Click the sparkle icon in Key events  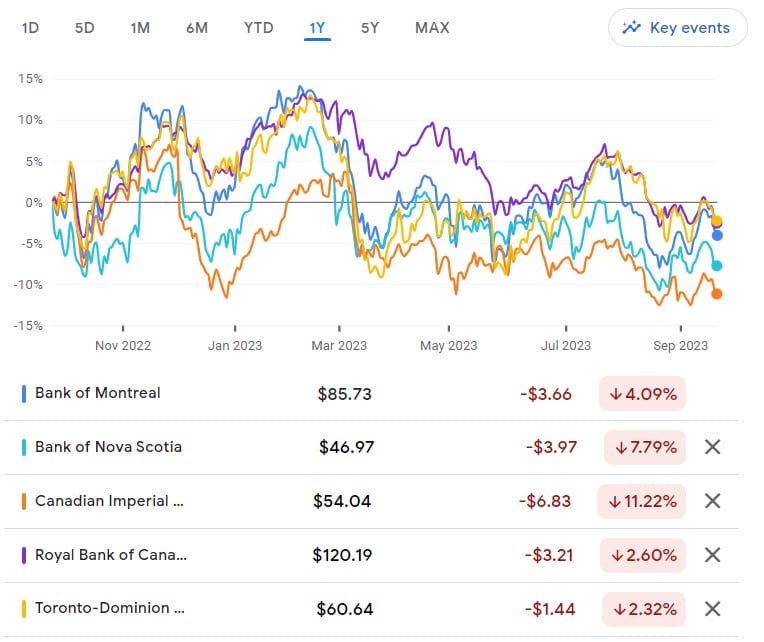pos(631,27)
